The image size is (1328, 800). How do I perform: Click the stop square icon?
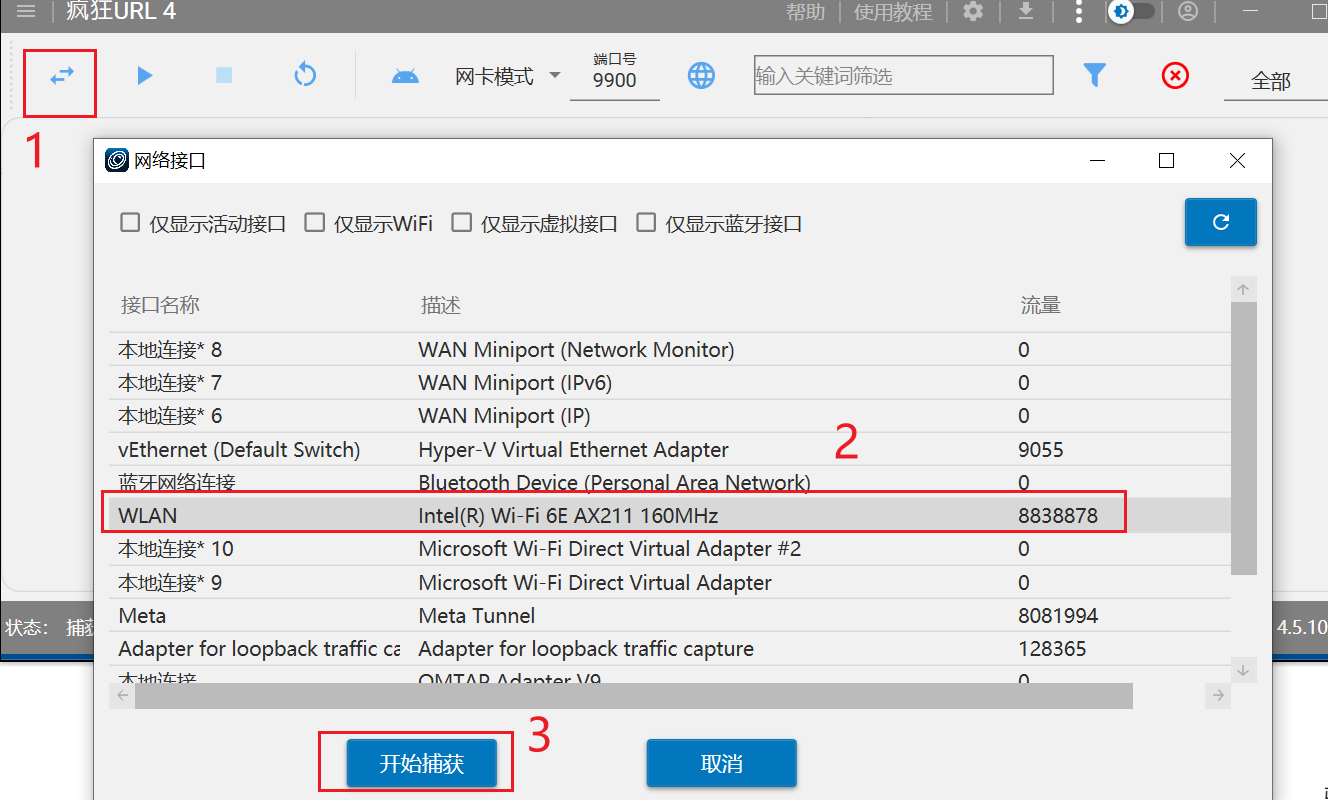(224, 75)
